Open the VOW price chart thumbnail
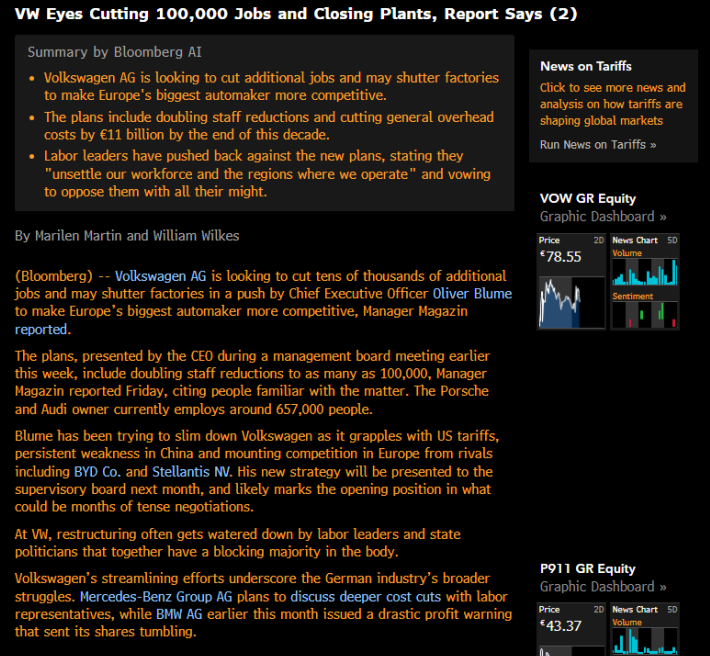This screenshot has width=710, height=656. [x=572, y=302]
